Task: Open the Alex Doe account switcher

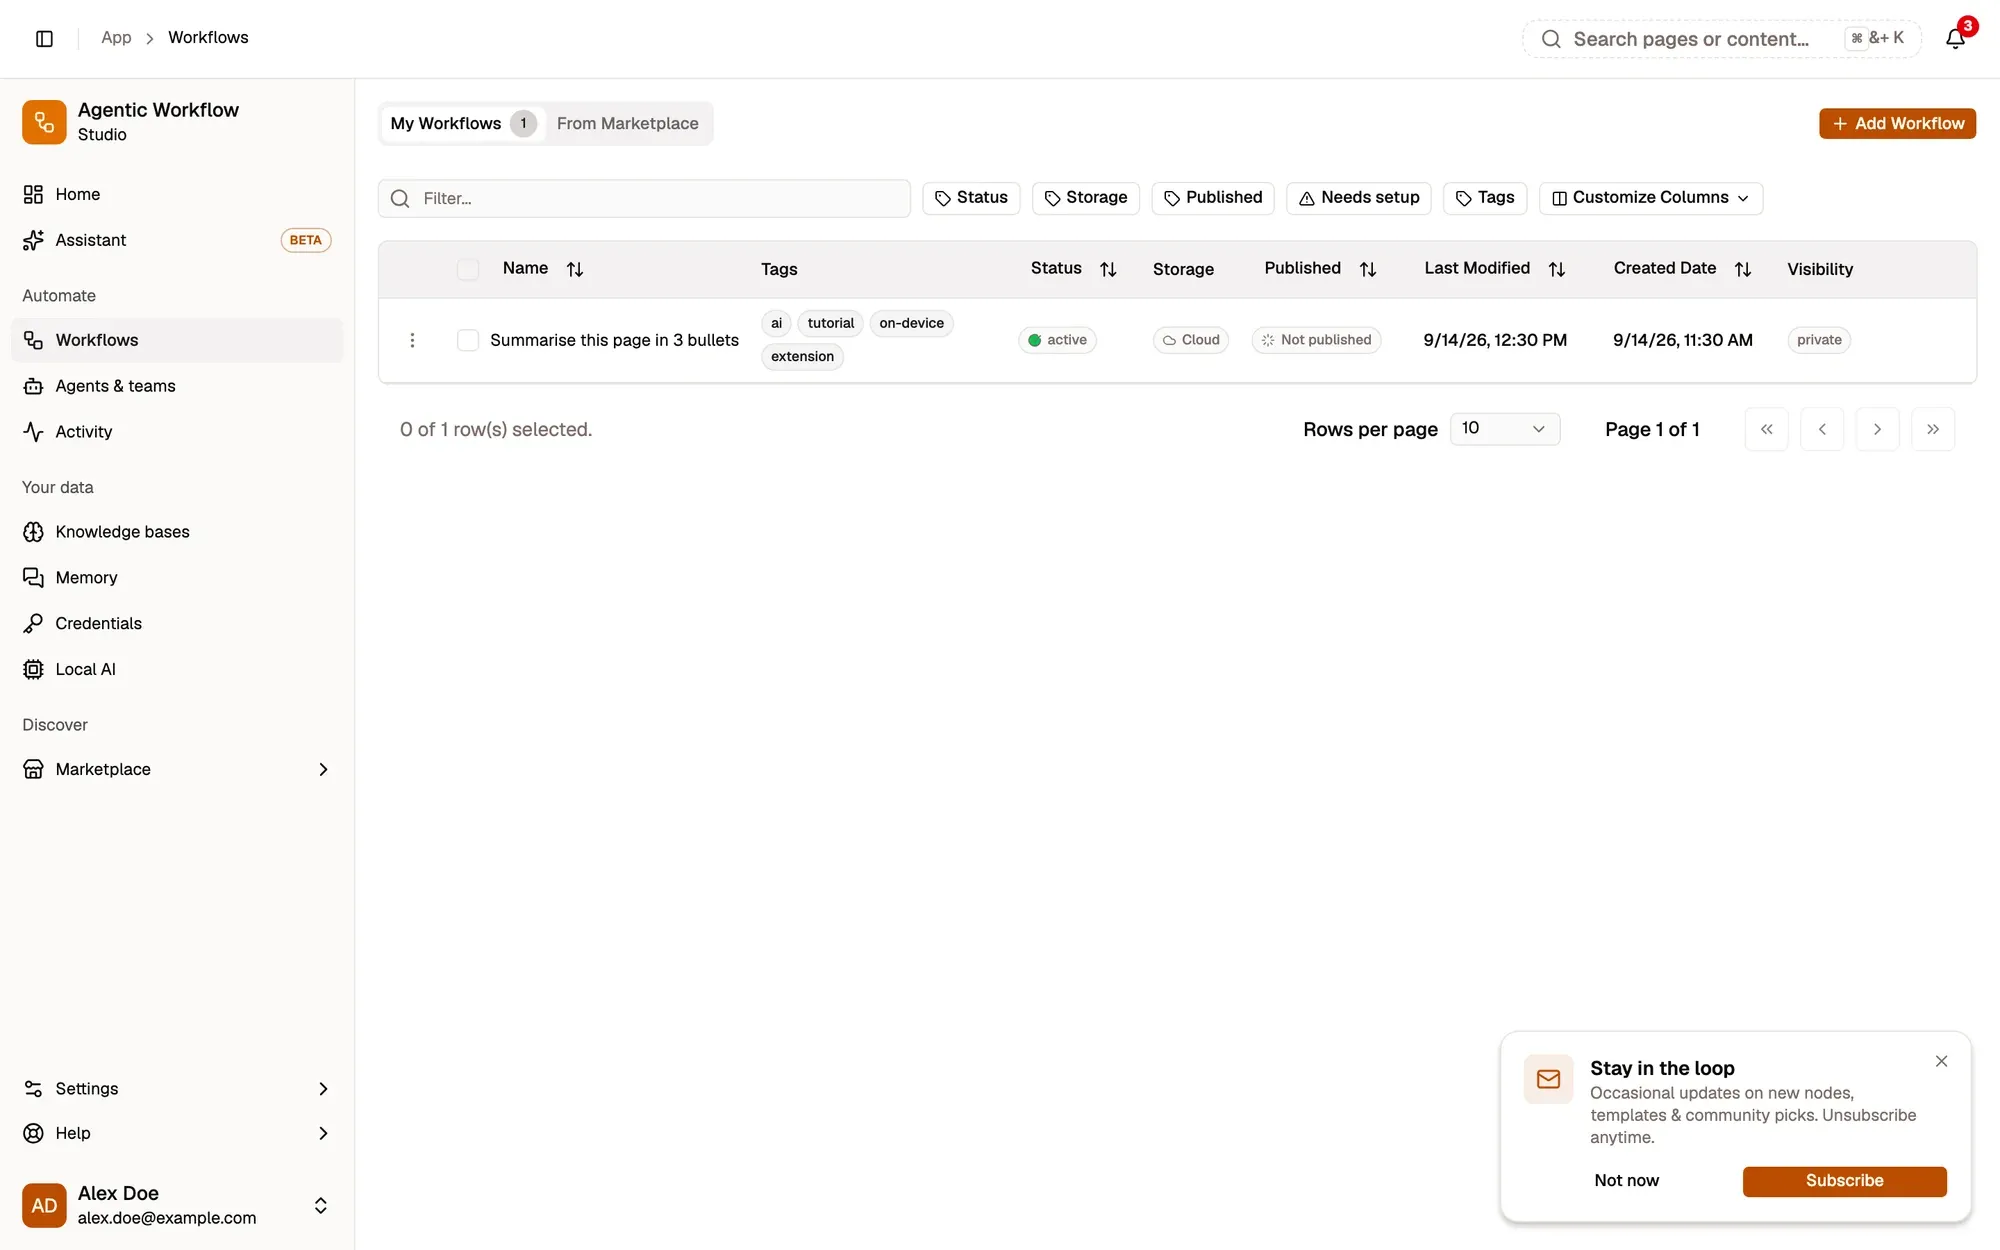Action: [177, 1205]
